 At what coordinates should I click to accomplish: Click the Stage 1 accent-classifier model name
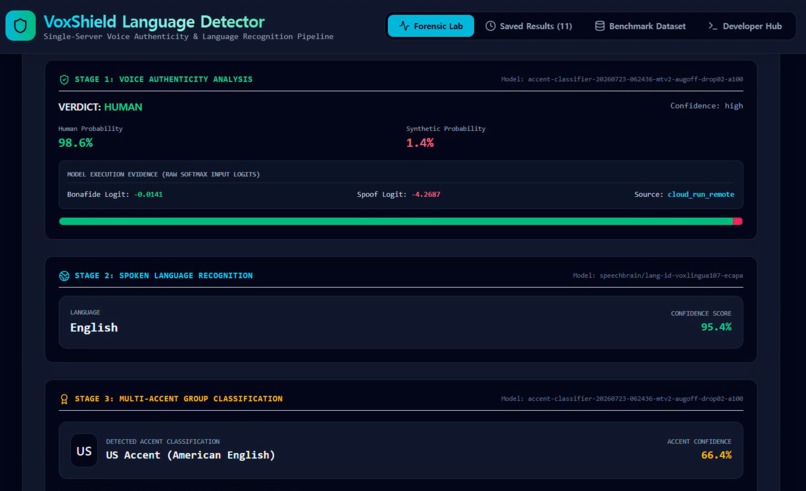(635, 79)
